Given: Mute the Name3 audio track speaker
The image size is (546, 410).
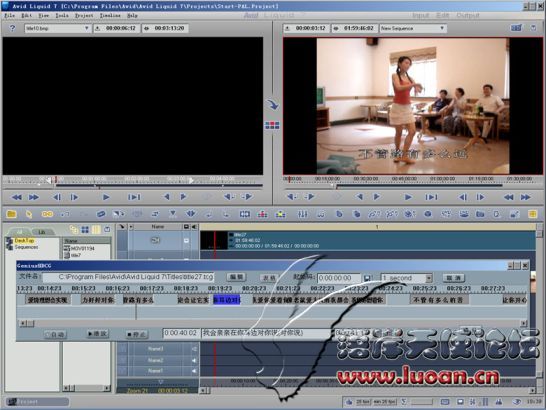Looking at the screenshot, I should (194, 349).
